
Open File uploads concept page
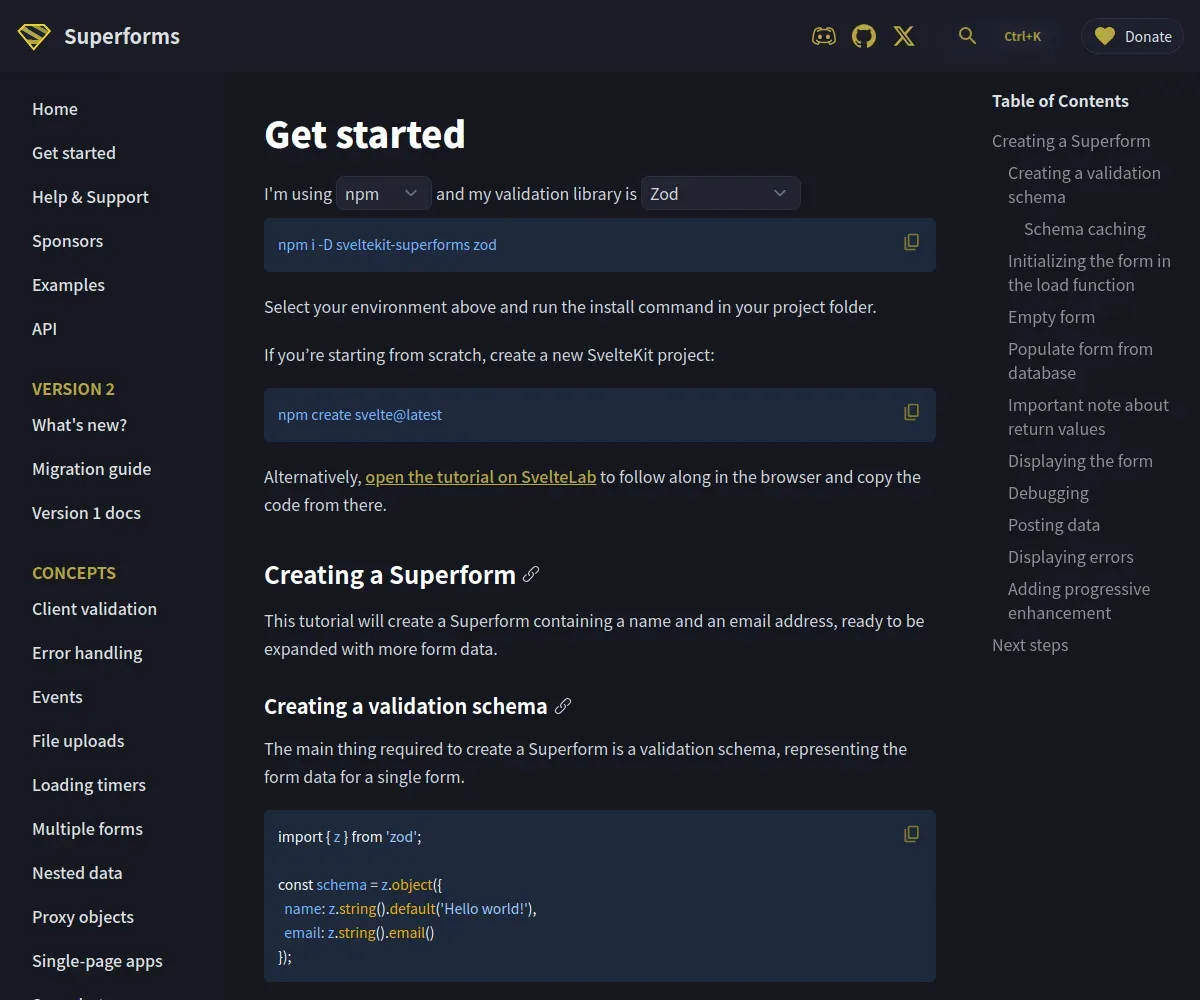click(x=78, y=741)
